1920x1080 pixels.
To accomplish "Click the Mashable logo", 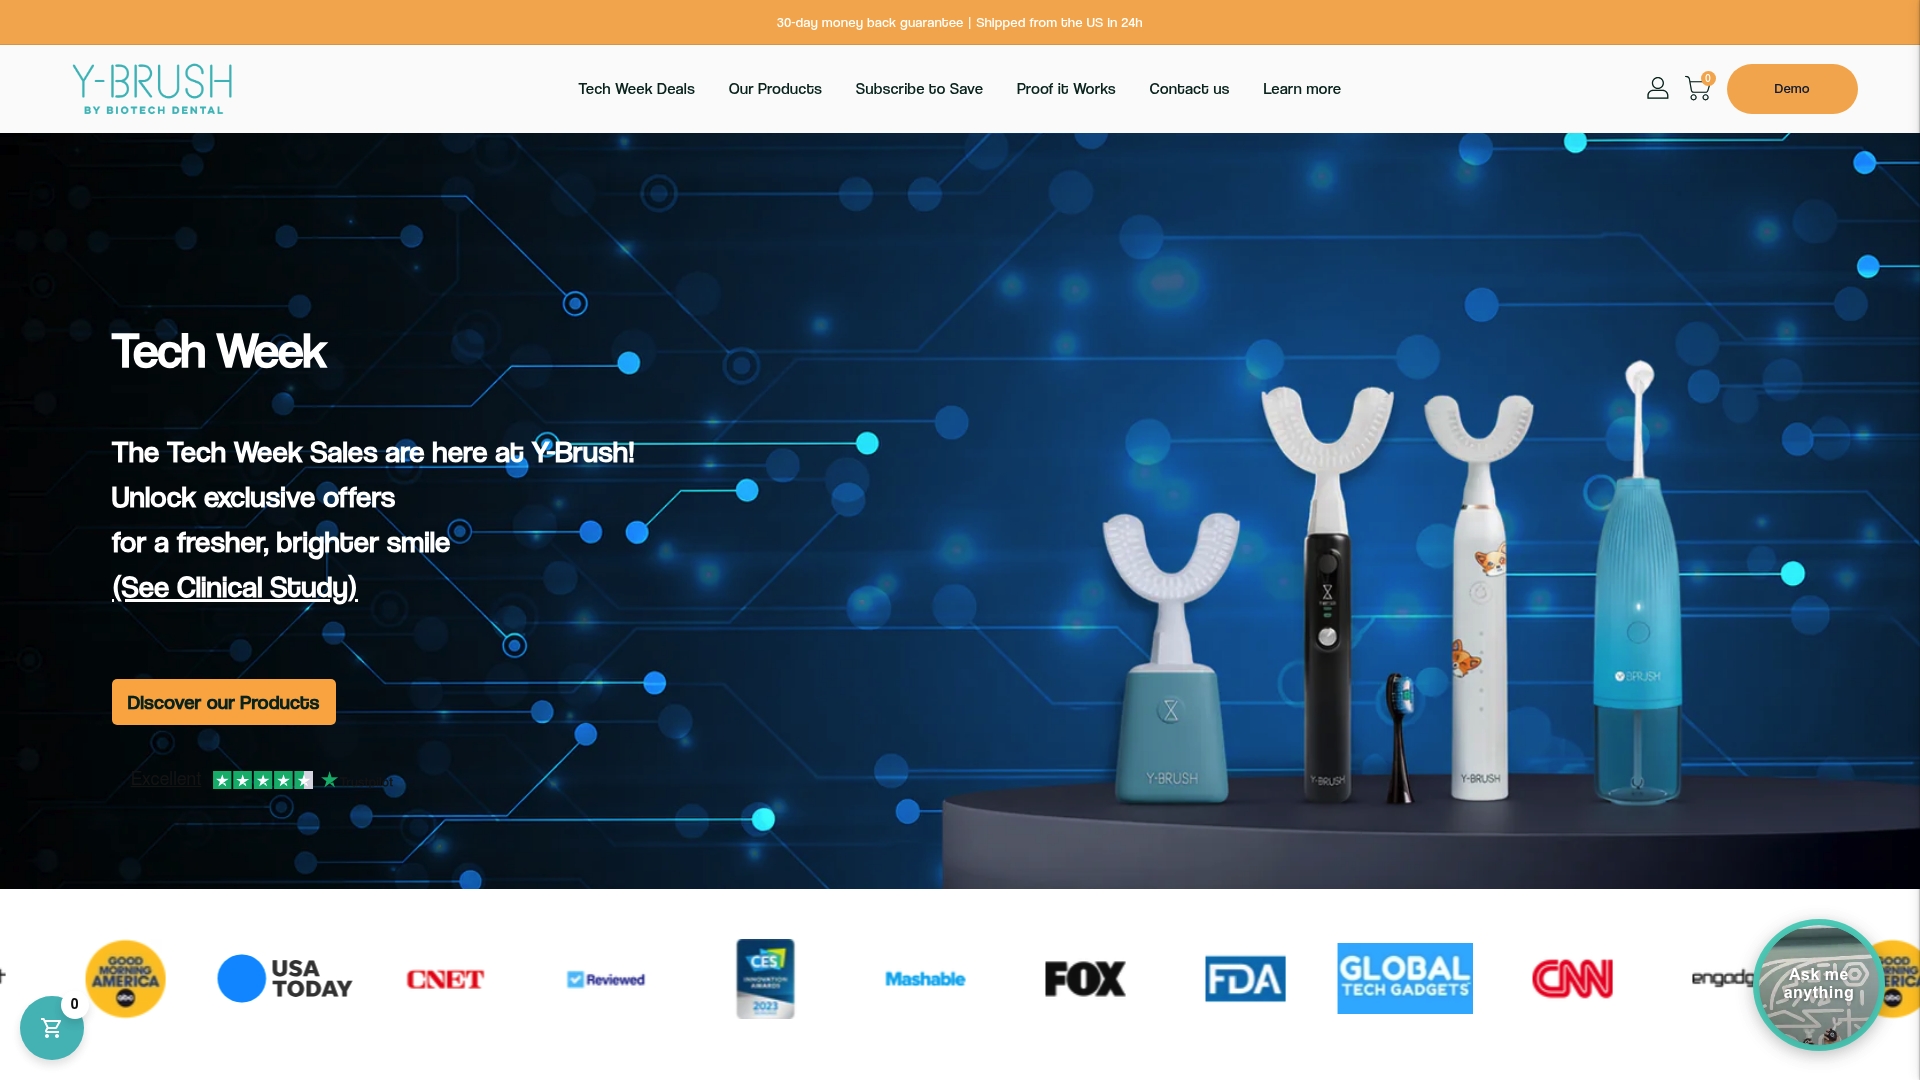I will [925, 979].
